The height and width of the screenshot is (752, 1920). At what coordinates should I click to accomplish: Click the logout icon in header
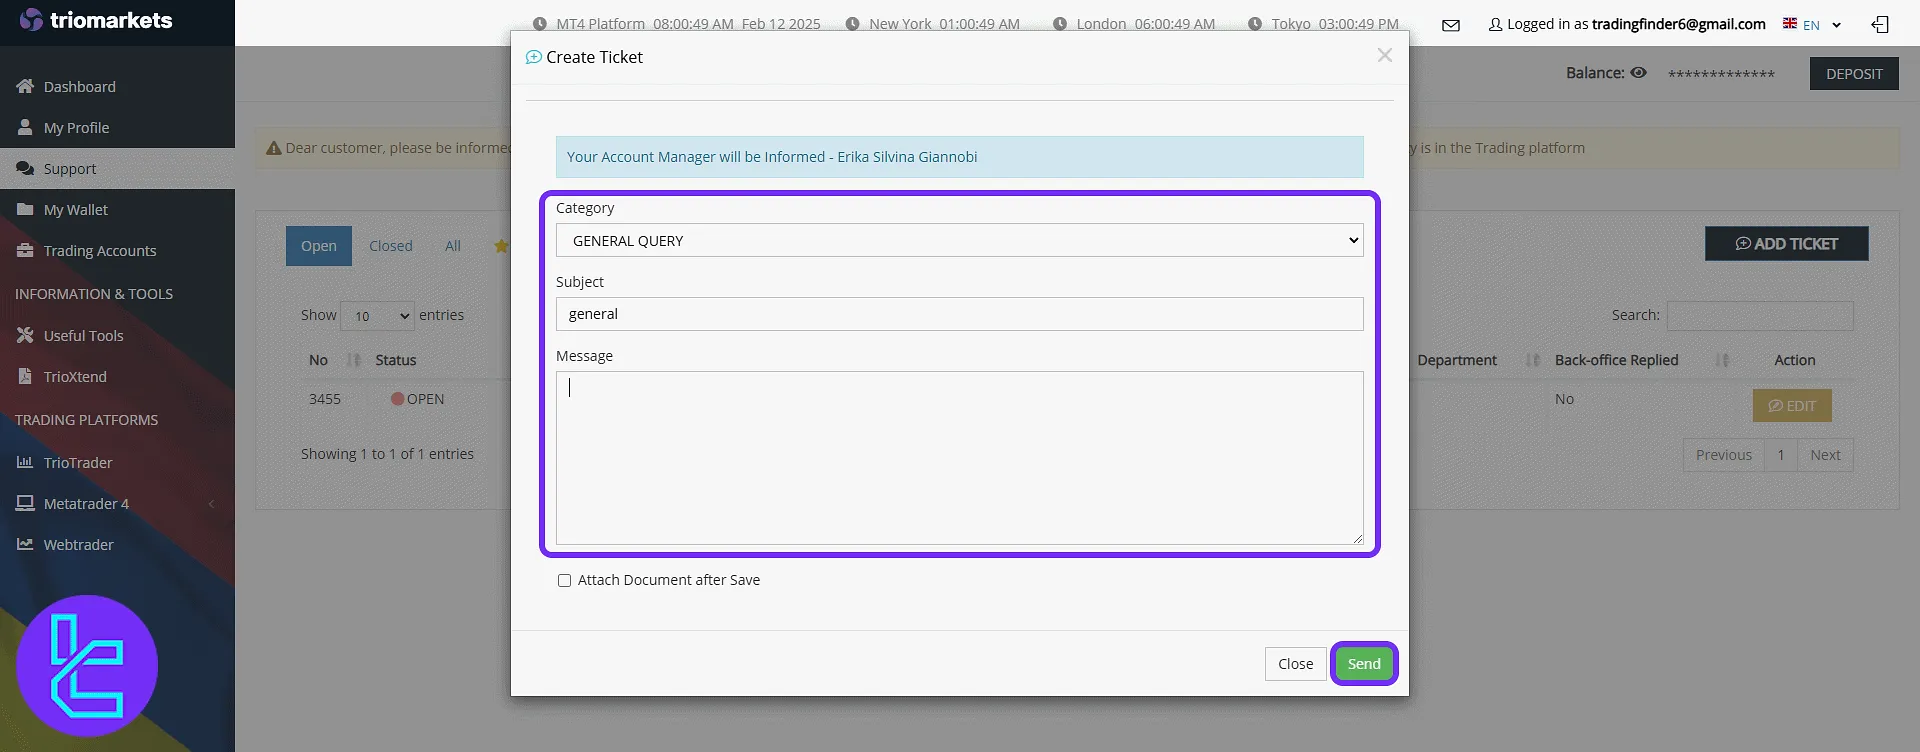(1880, 25)
